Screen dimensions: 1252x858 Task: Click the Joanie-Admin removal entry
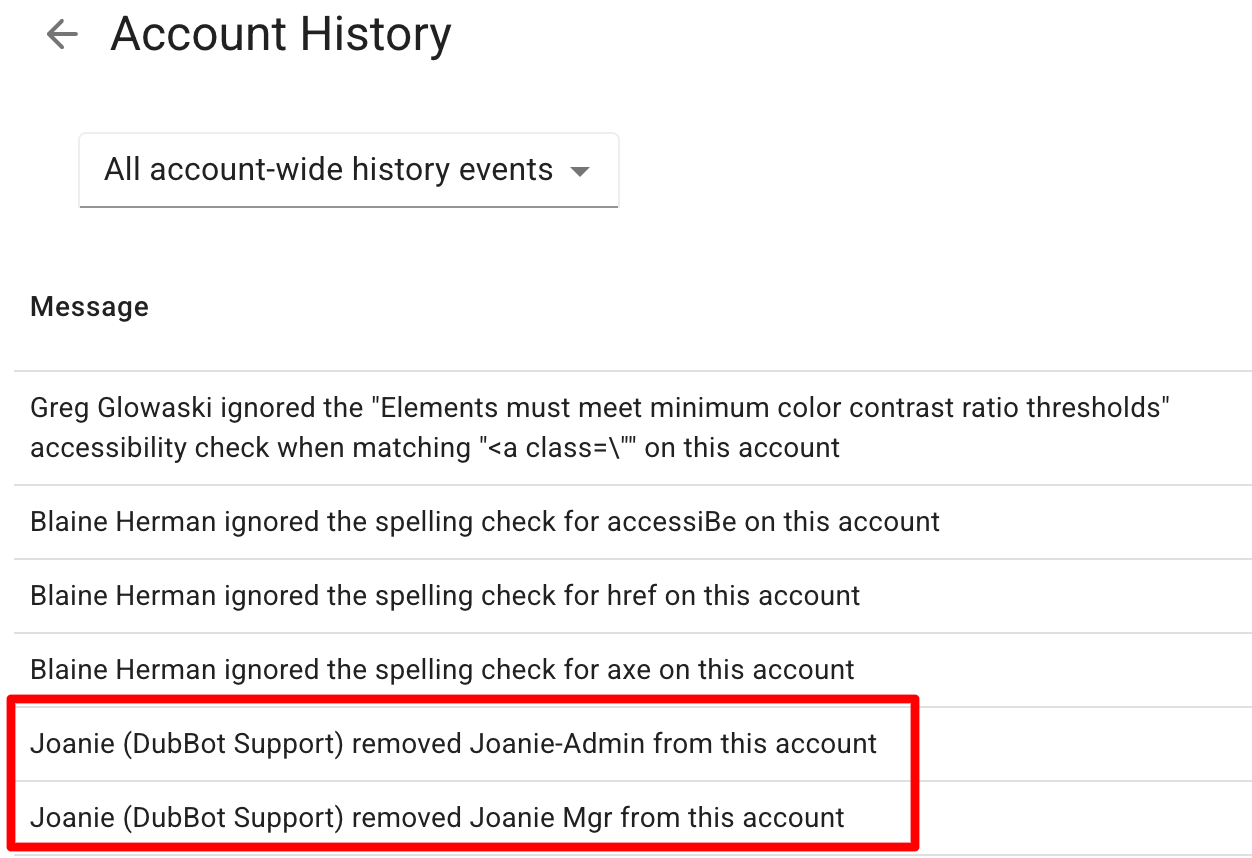(453, 743)
